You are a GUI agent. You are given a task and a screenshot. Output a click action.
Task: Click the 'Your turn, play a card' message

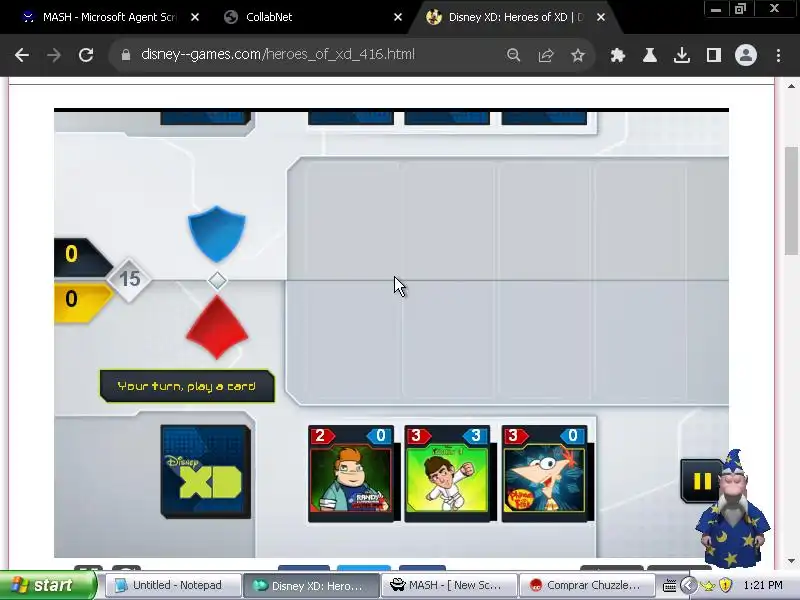coord(187,386)
